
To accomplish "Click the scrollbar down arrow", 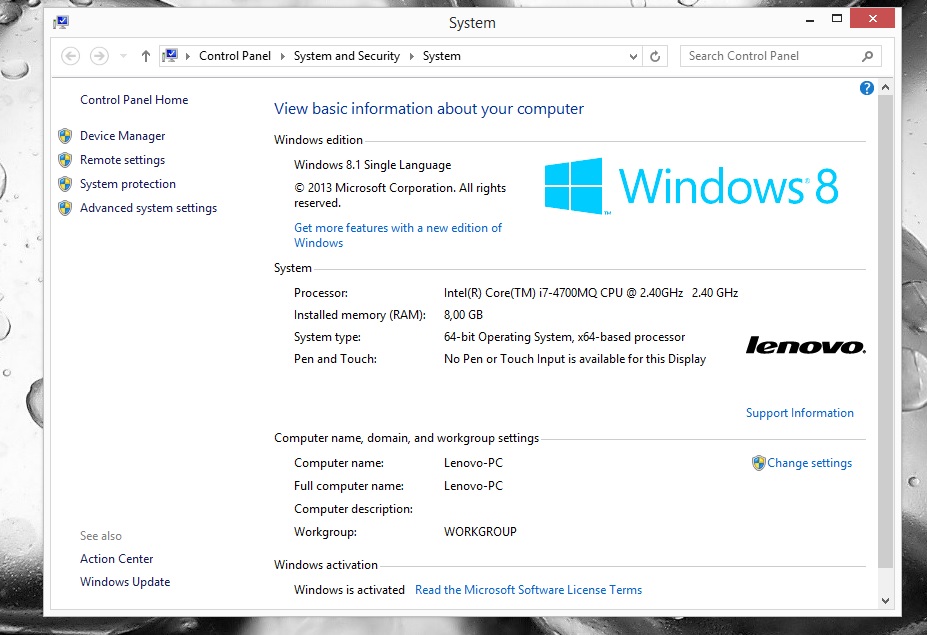I will 885,600.
